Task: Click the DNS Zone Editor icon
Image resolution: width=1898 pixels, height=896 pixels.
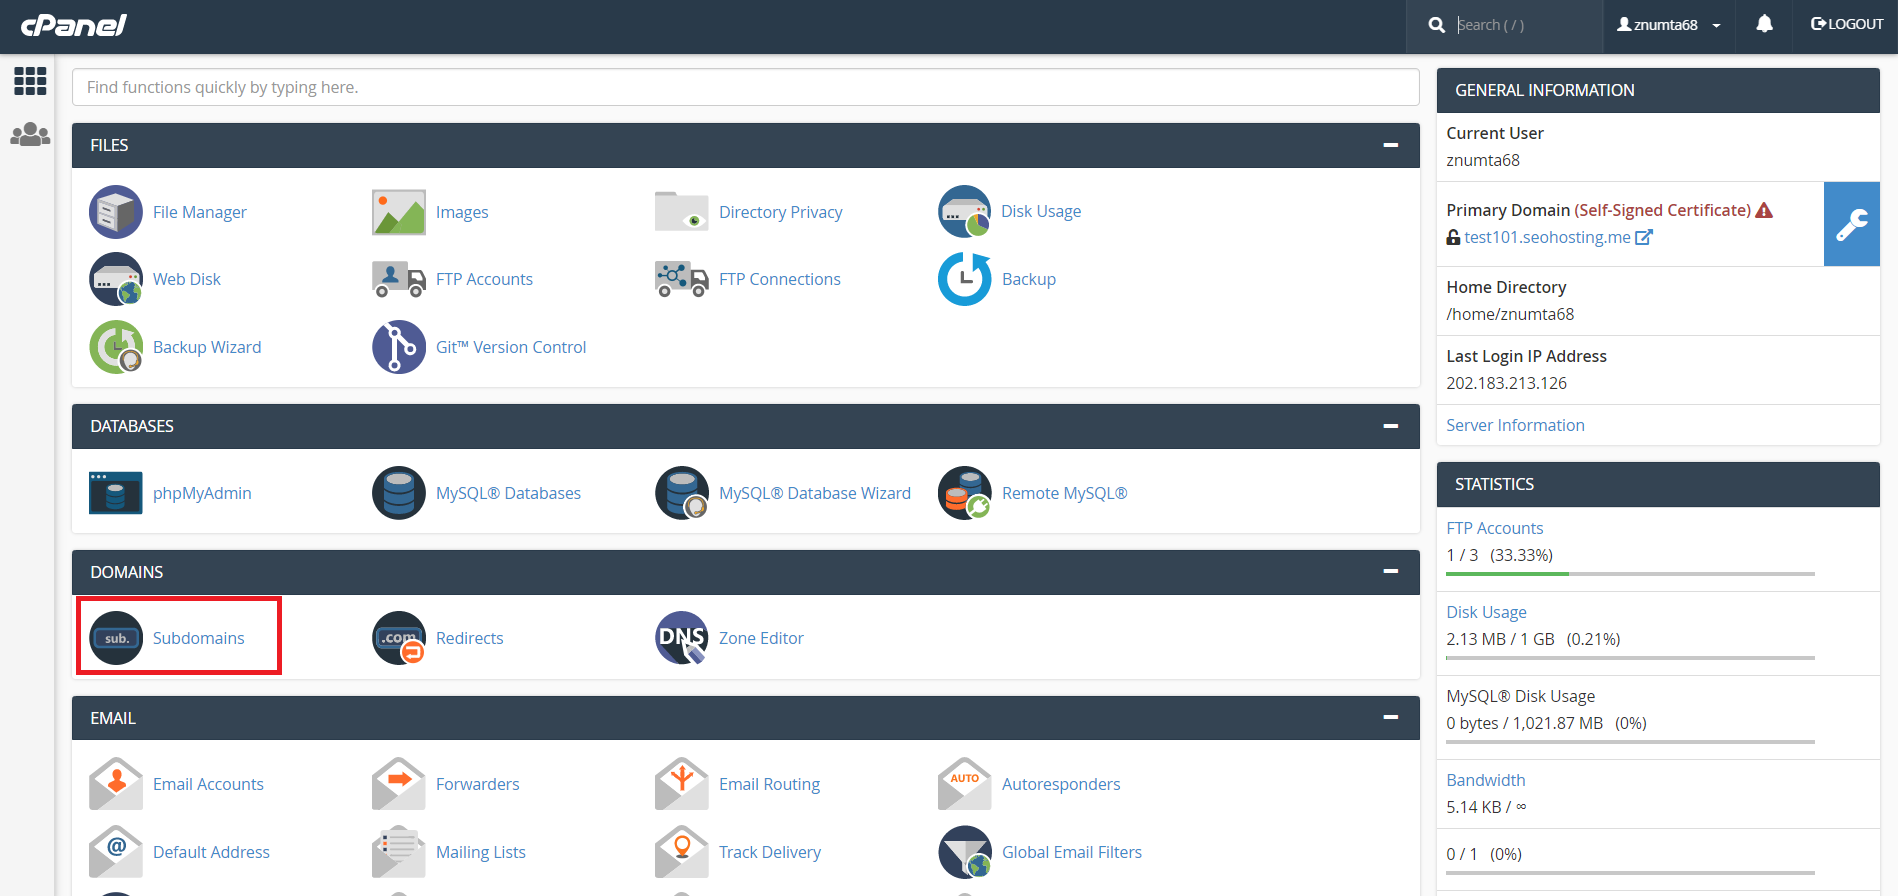Action: 682,638
